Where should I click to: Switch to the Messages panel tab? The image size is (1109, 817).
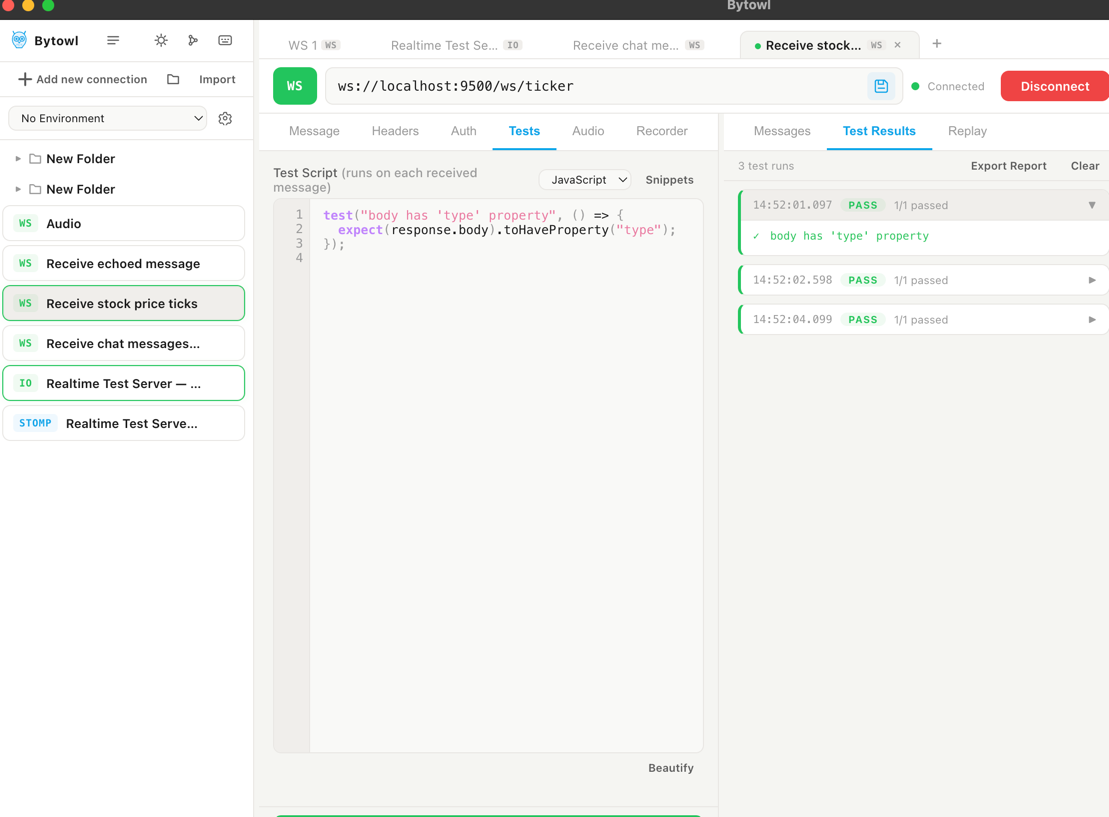coord(782,131)
